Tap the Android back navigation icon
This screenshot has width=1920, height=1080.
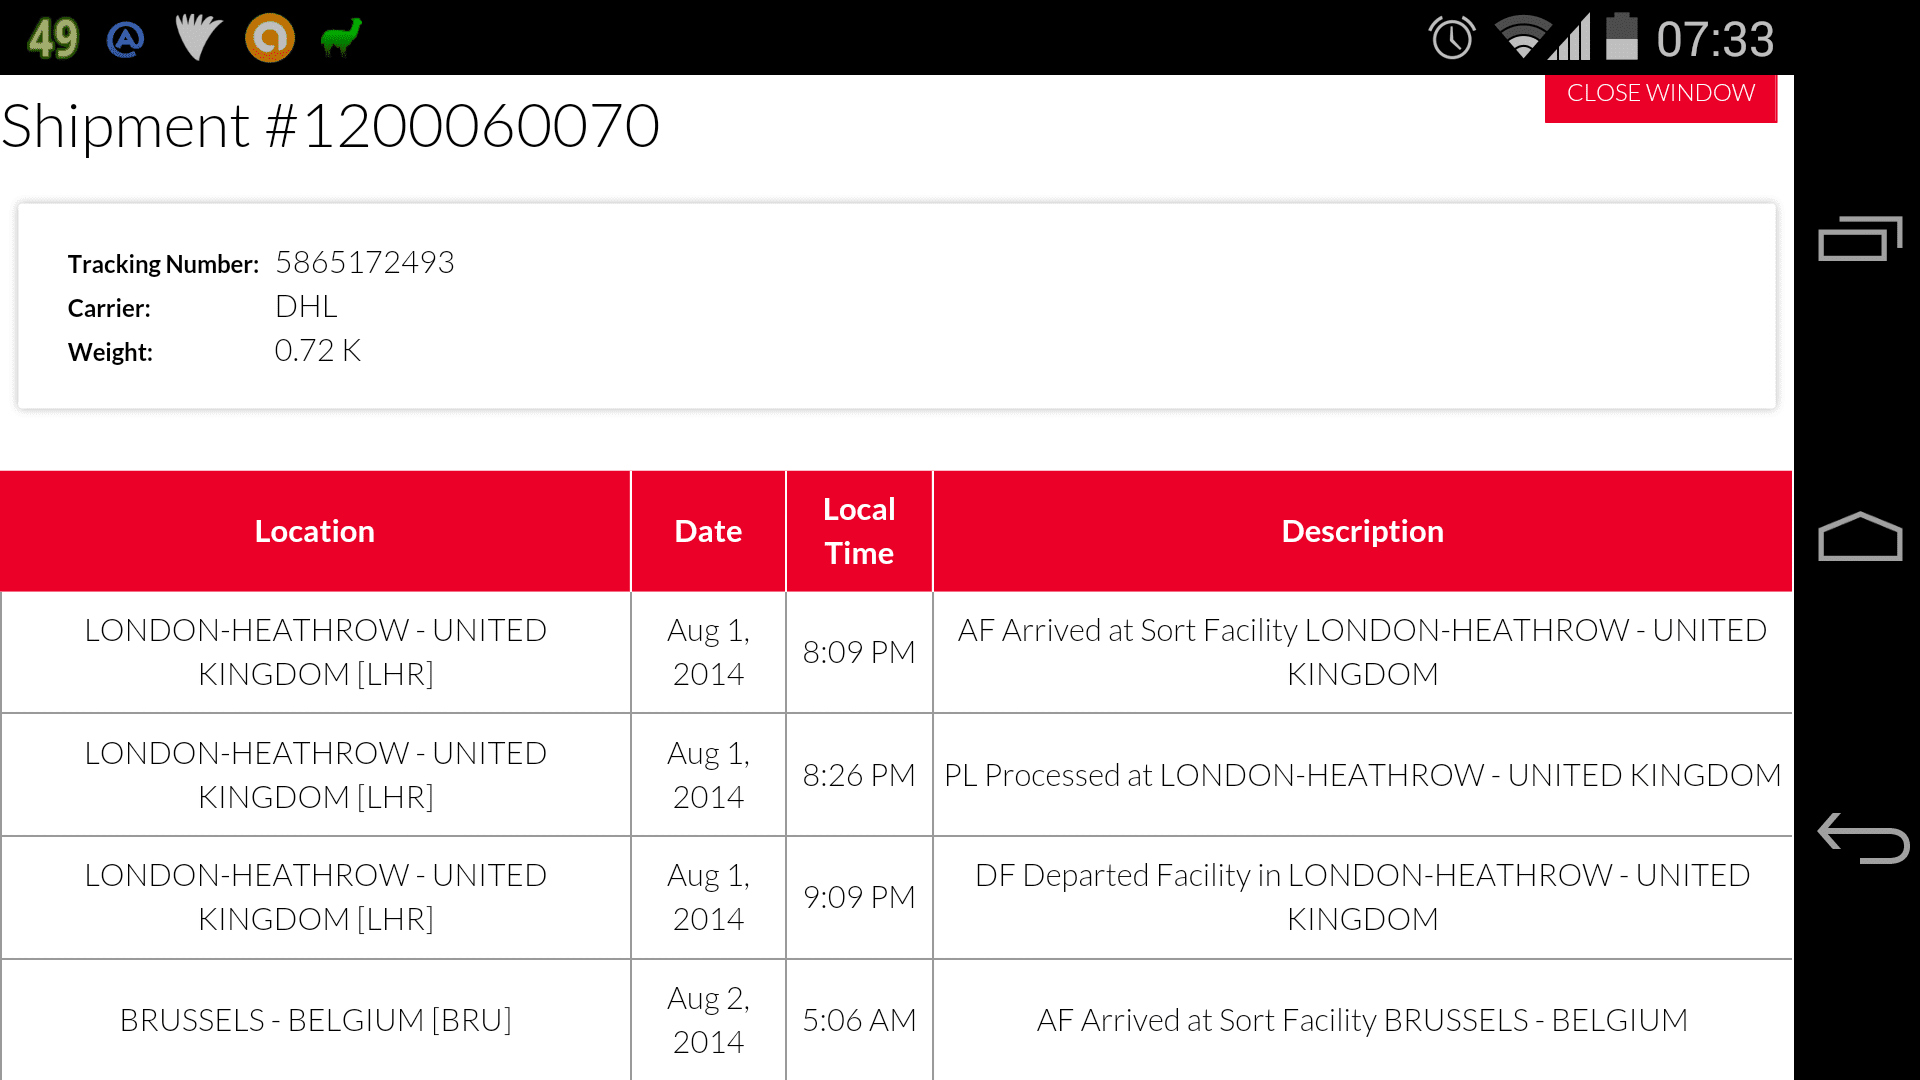[x=1862, y=838]
